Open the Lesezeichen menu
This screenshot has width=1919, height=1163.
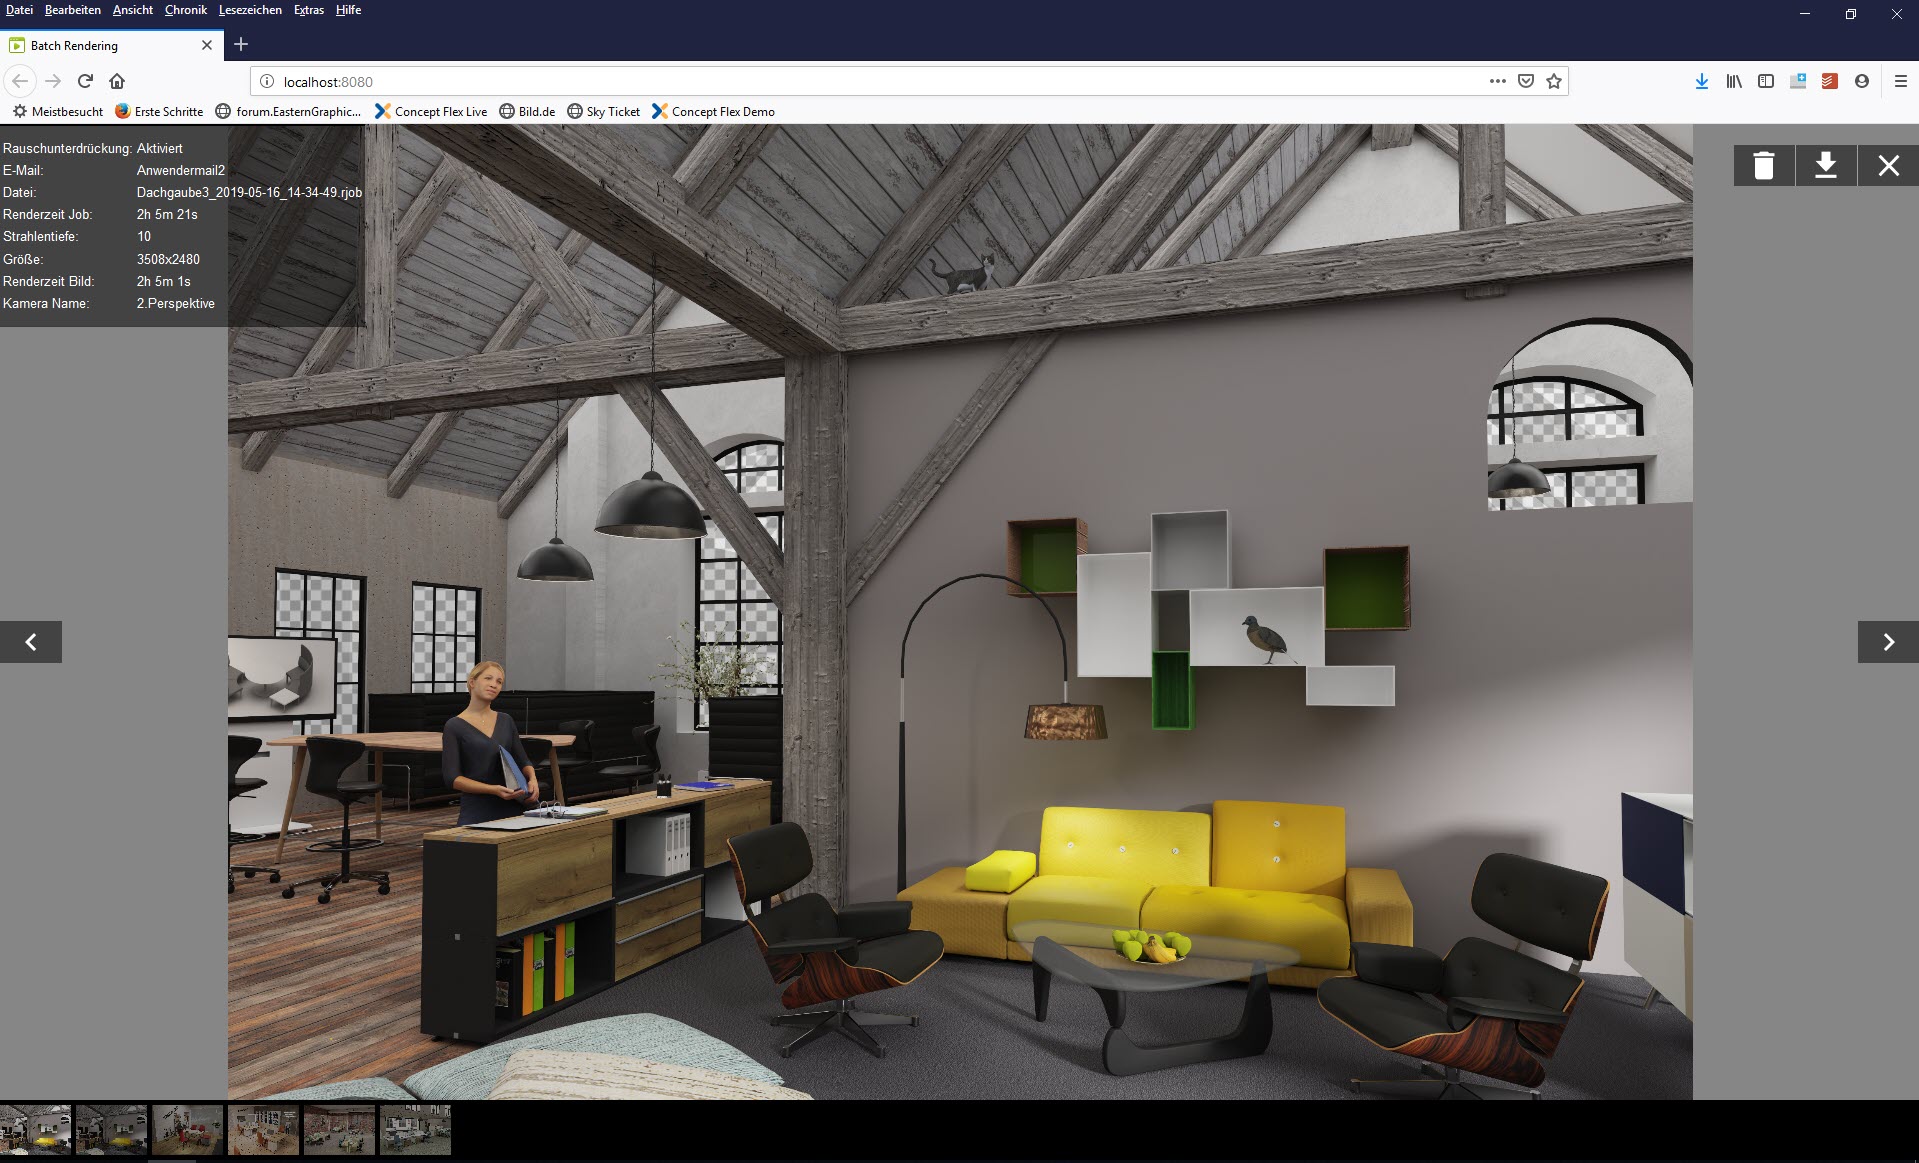[x=250, y=10]
